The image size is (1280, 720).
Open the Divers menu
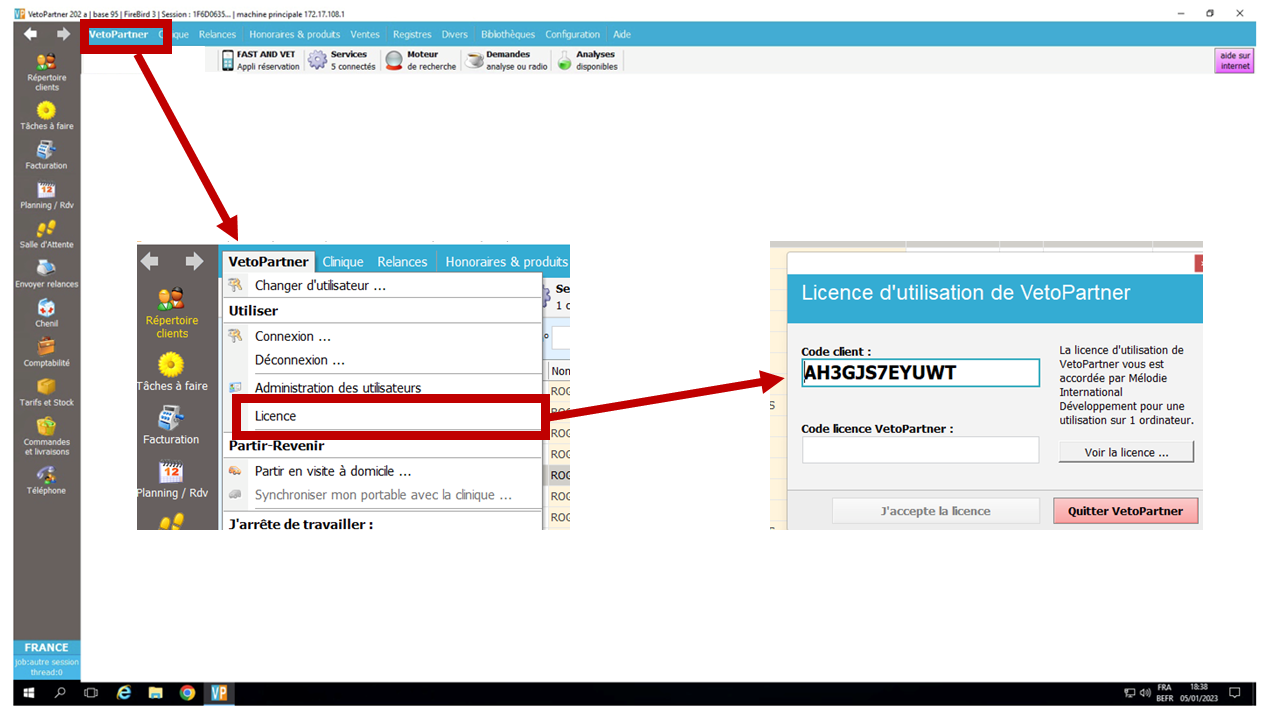[x=454, y=34]
